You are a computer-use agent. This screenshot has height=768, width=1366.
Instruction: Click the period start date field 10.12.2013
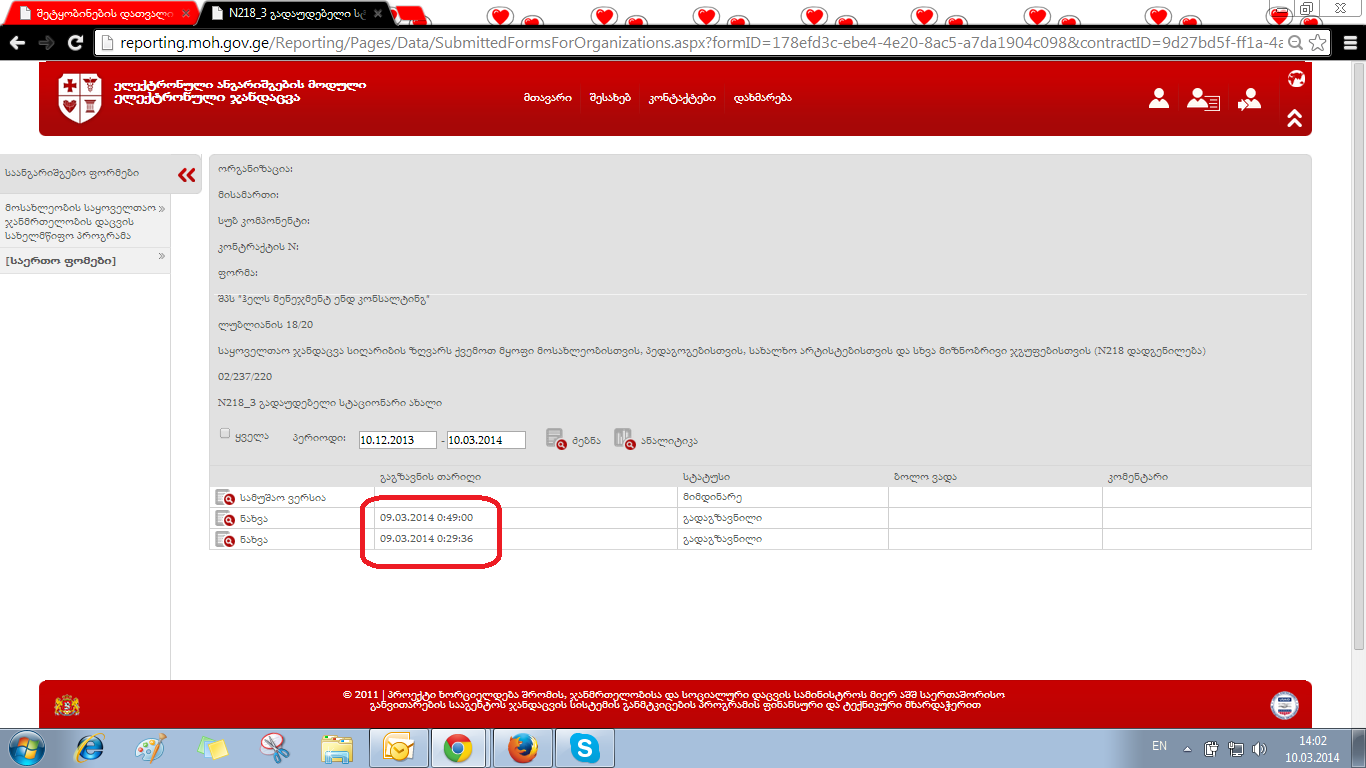coord(397,440)
